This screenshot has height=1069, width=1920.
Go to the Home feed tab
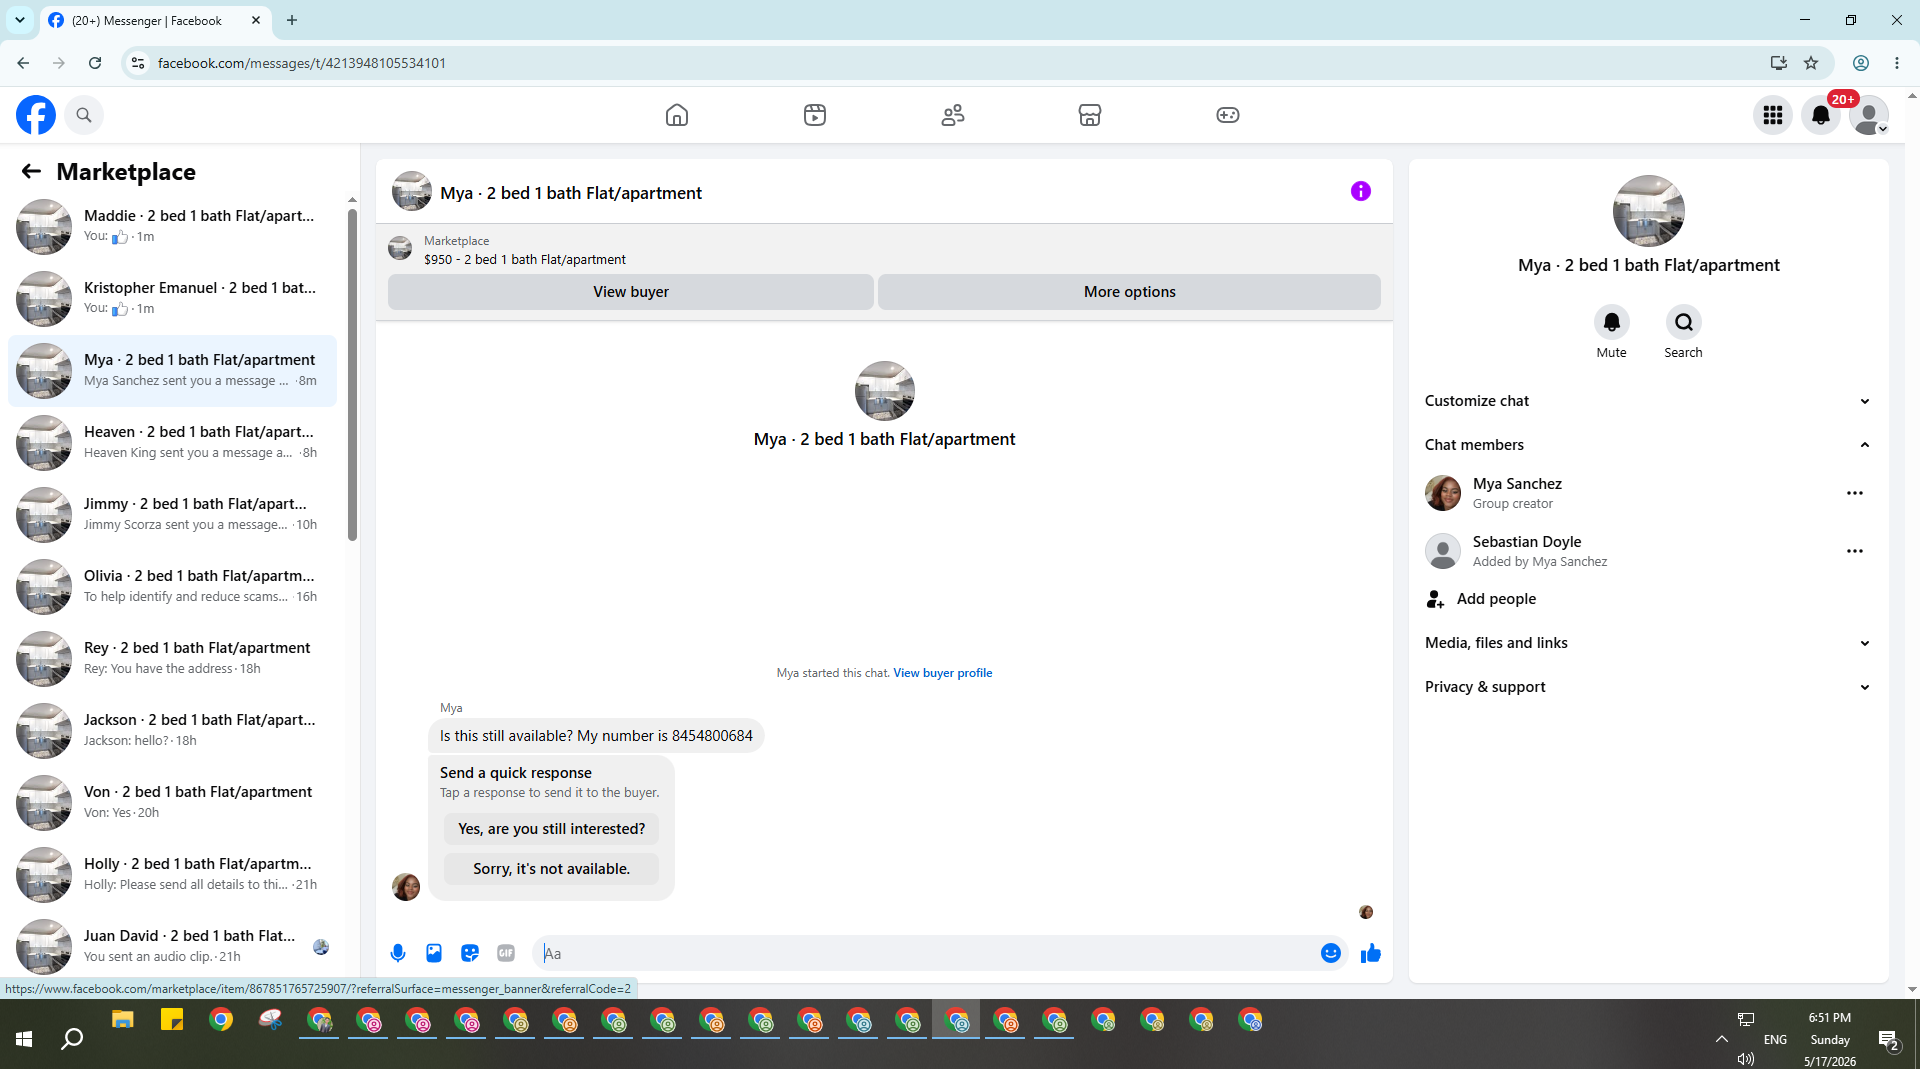677,115
